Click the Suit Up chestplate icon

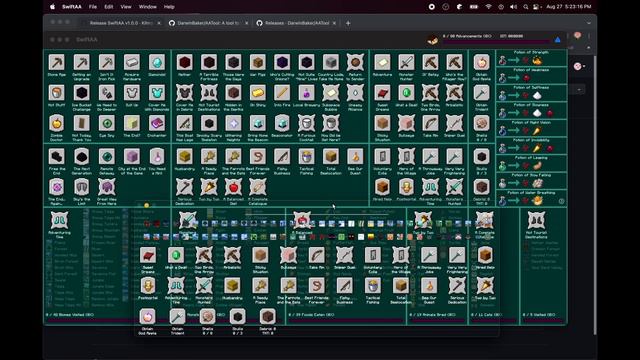coord(132,93)
